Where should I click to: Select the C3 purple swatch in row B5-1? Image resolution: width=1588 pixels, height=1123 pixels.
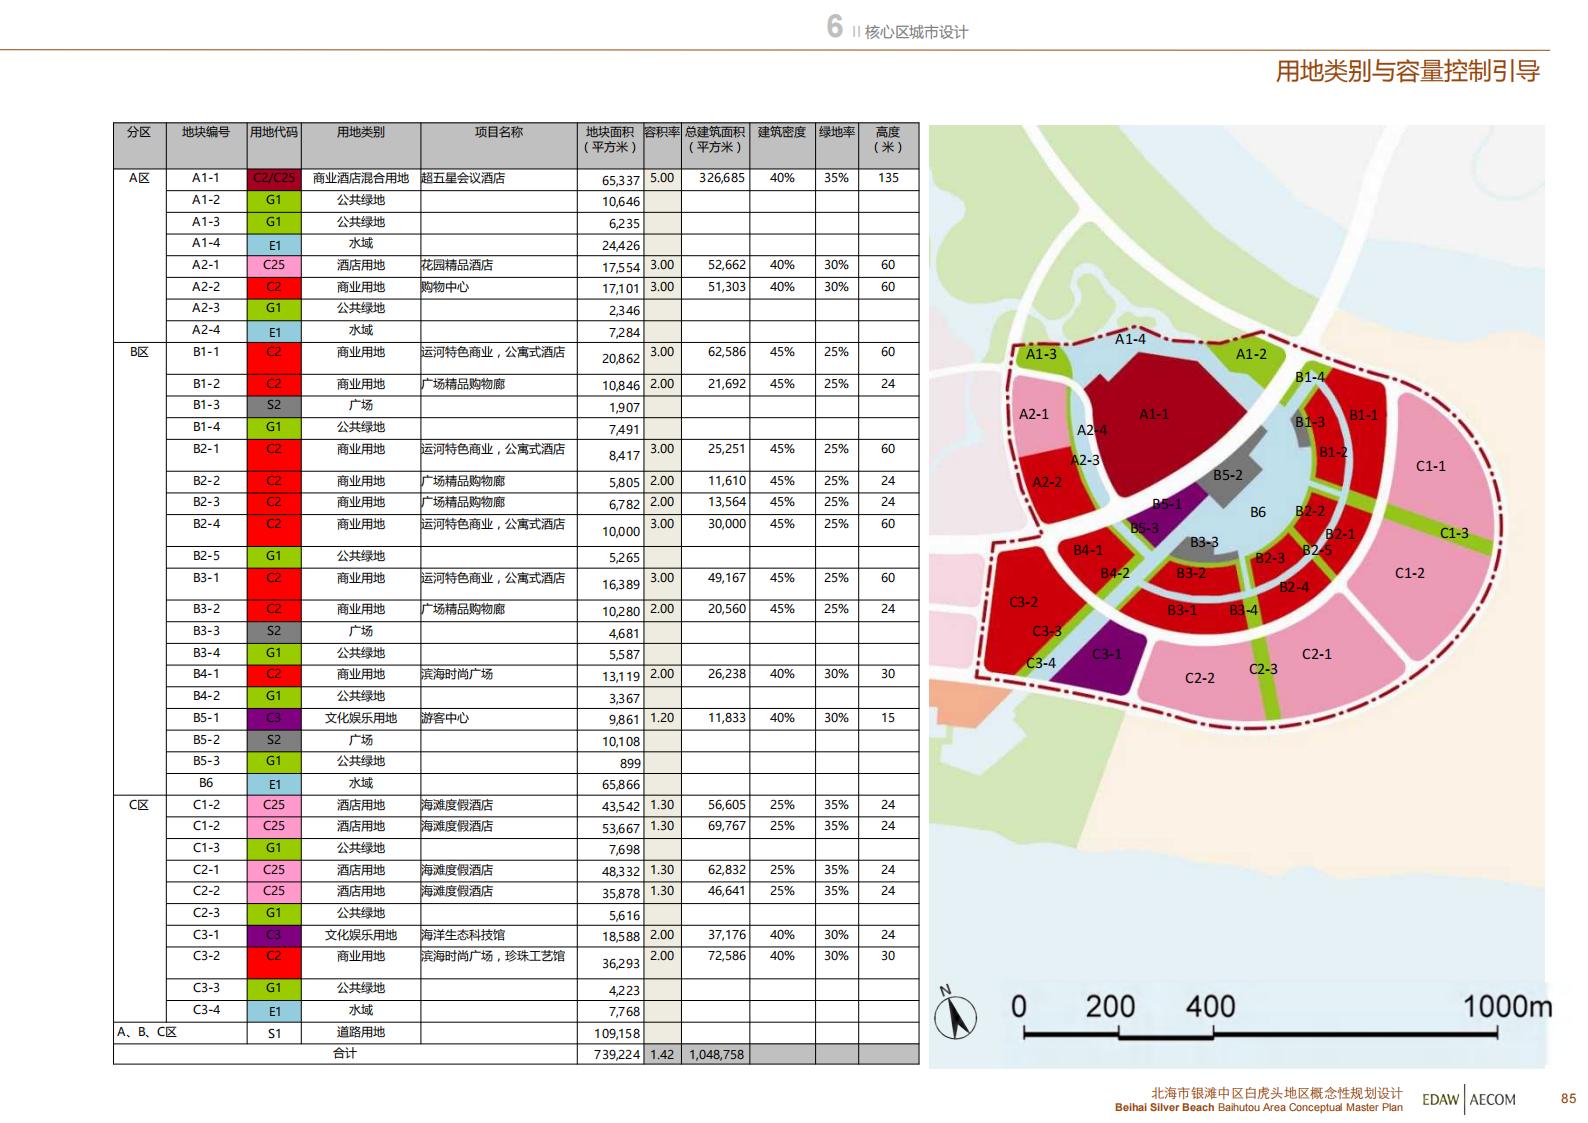(x=274, y=719)
